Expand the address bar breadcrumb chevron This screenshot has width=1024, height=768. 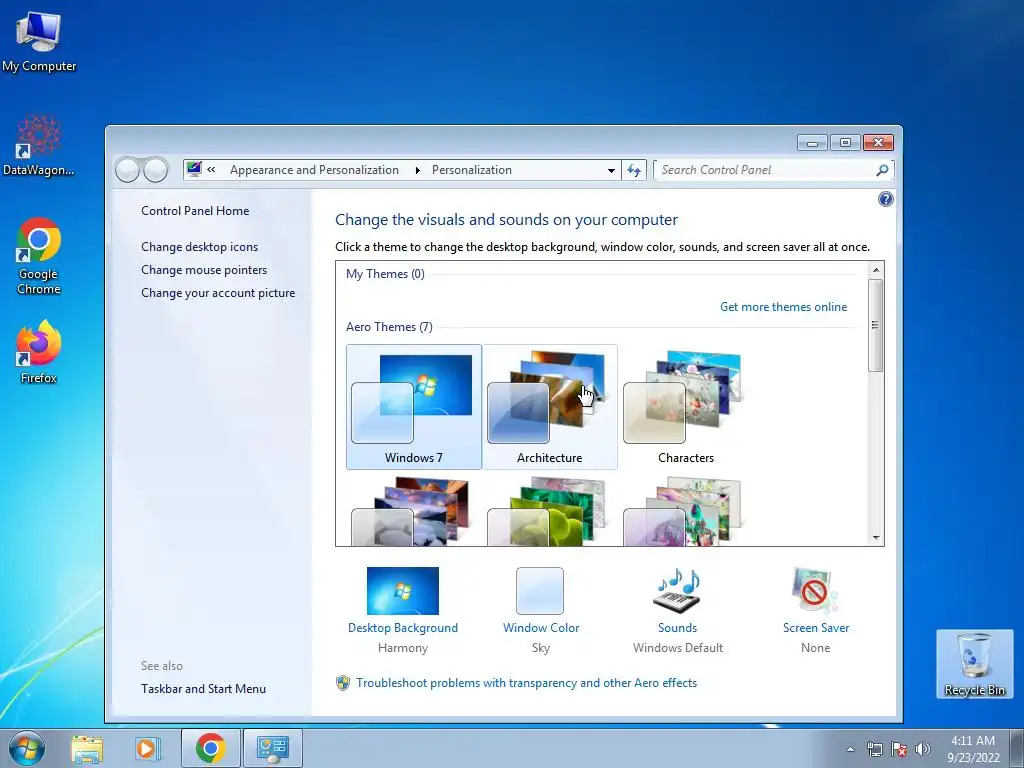click(211, 170)
